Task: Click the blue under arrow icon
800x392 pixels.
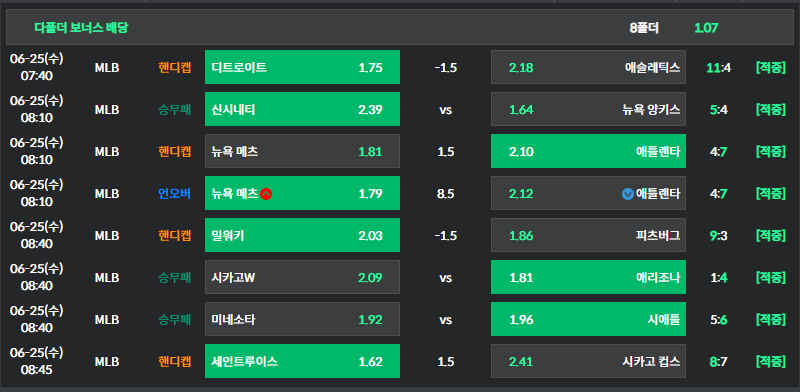Action: tap(628, 194)
